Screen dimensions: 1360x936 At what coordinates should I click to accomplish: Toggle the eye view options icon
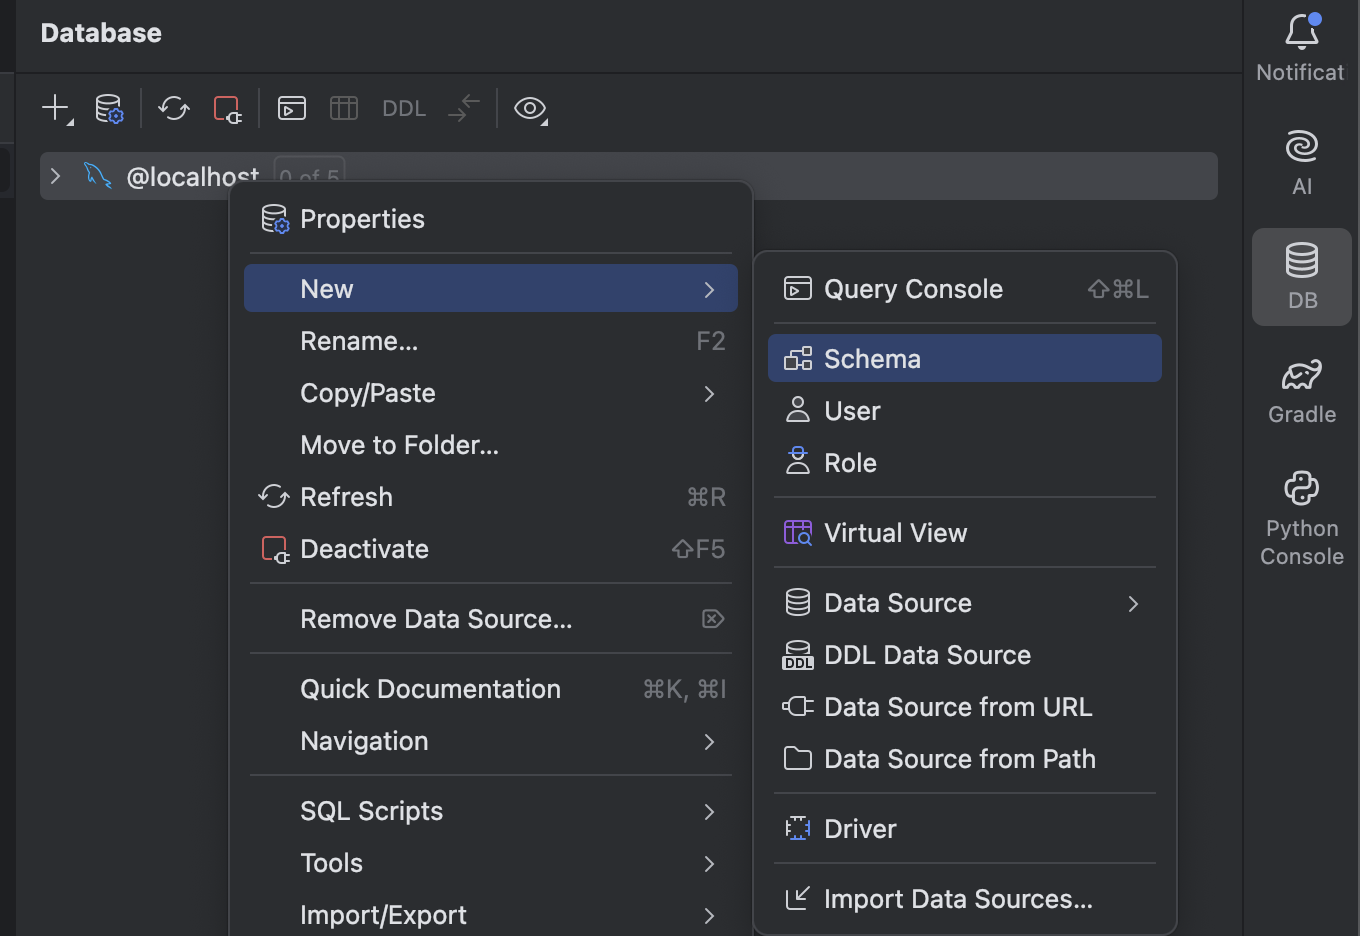tap(530, 108)
